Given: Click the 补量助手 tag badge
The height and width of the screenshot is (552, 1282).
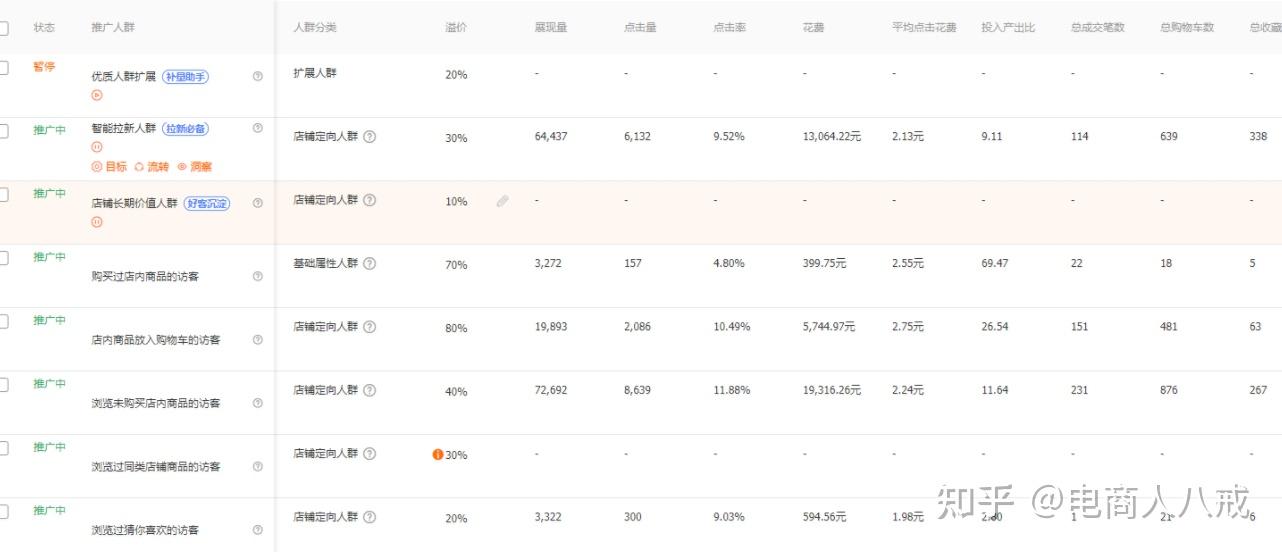Looking at the screenshot, I should point(186,76).
